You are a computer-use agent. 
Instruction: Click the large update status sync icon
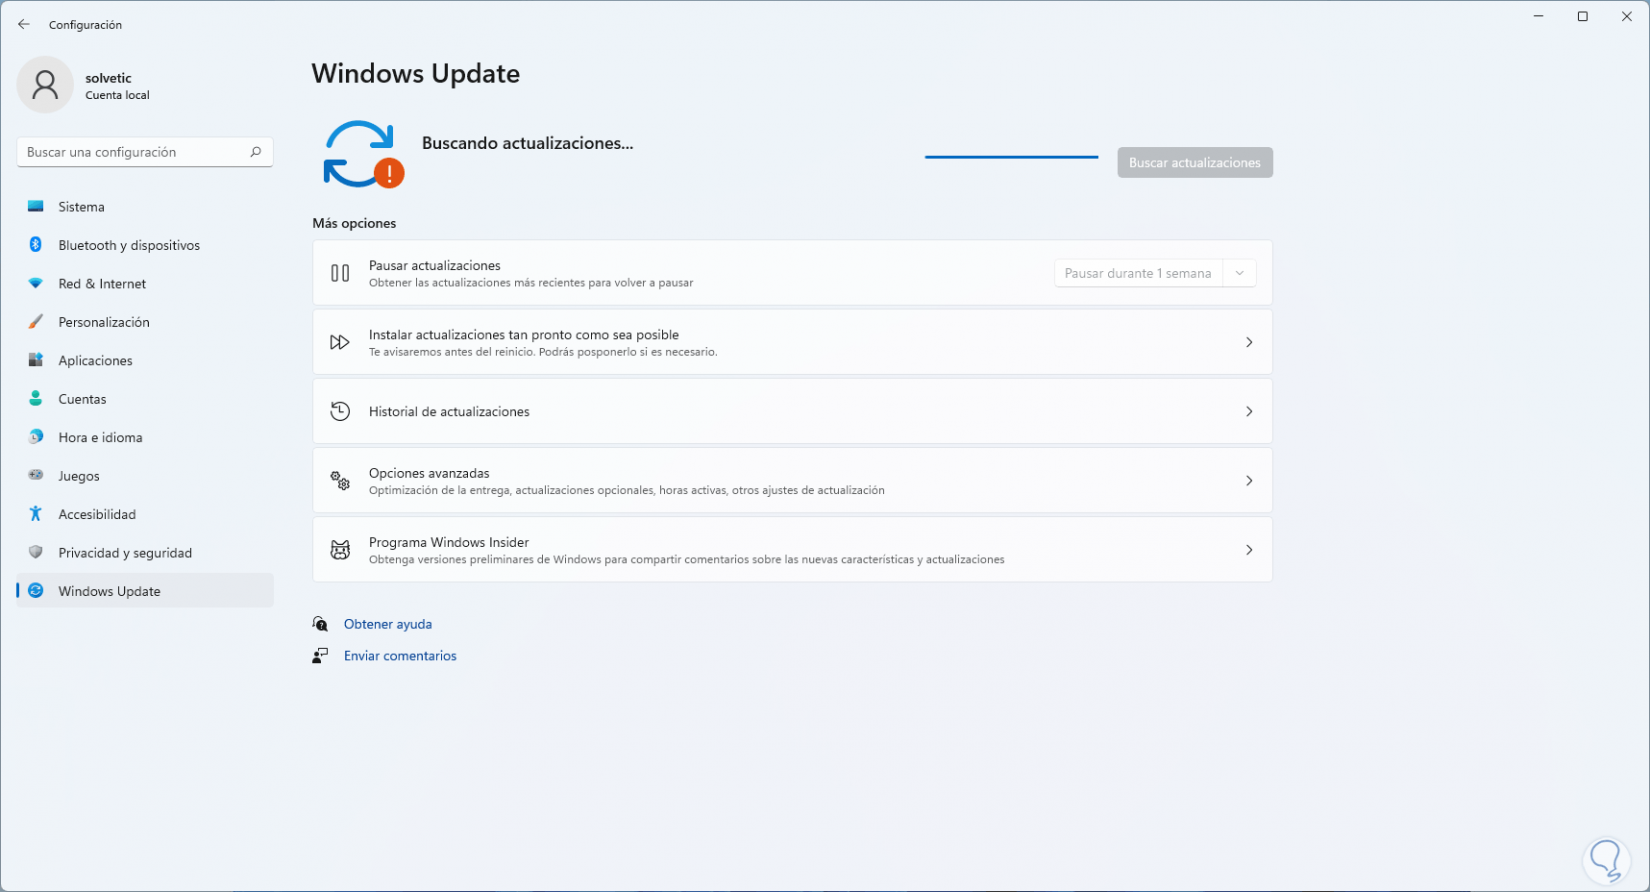(x=362, y=154)
